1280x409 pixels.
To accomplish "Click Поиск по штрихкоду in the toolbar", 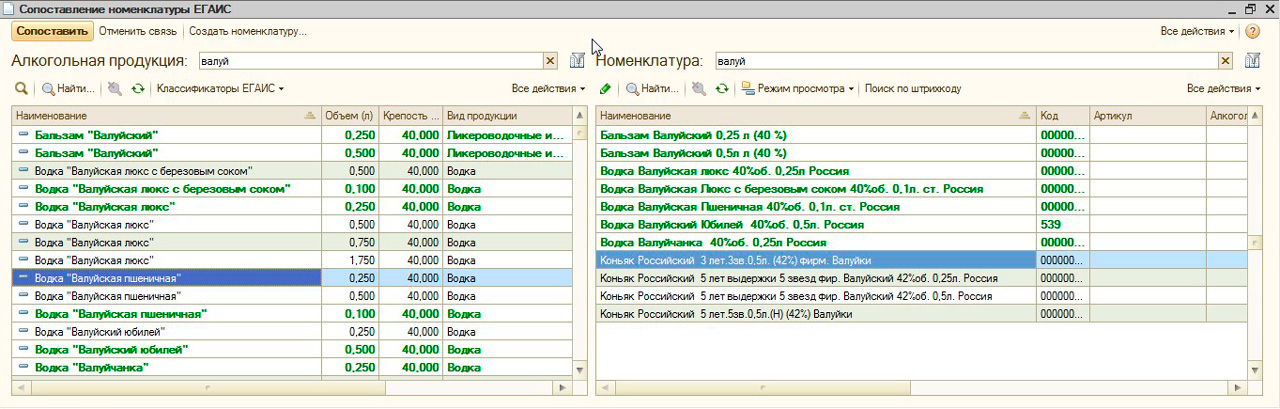I will pos(912,89).
